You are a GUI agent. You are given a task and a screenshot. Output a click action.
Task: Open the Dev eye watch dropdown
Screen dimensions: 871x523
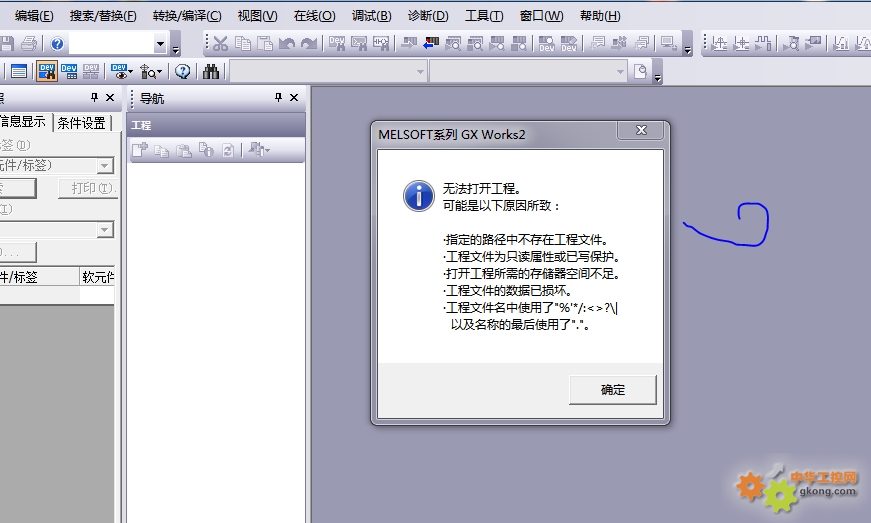[122, 71]
